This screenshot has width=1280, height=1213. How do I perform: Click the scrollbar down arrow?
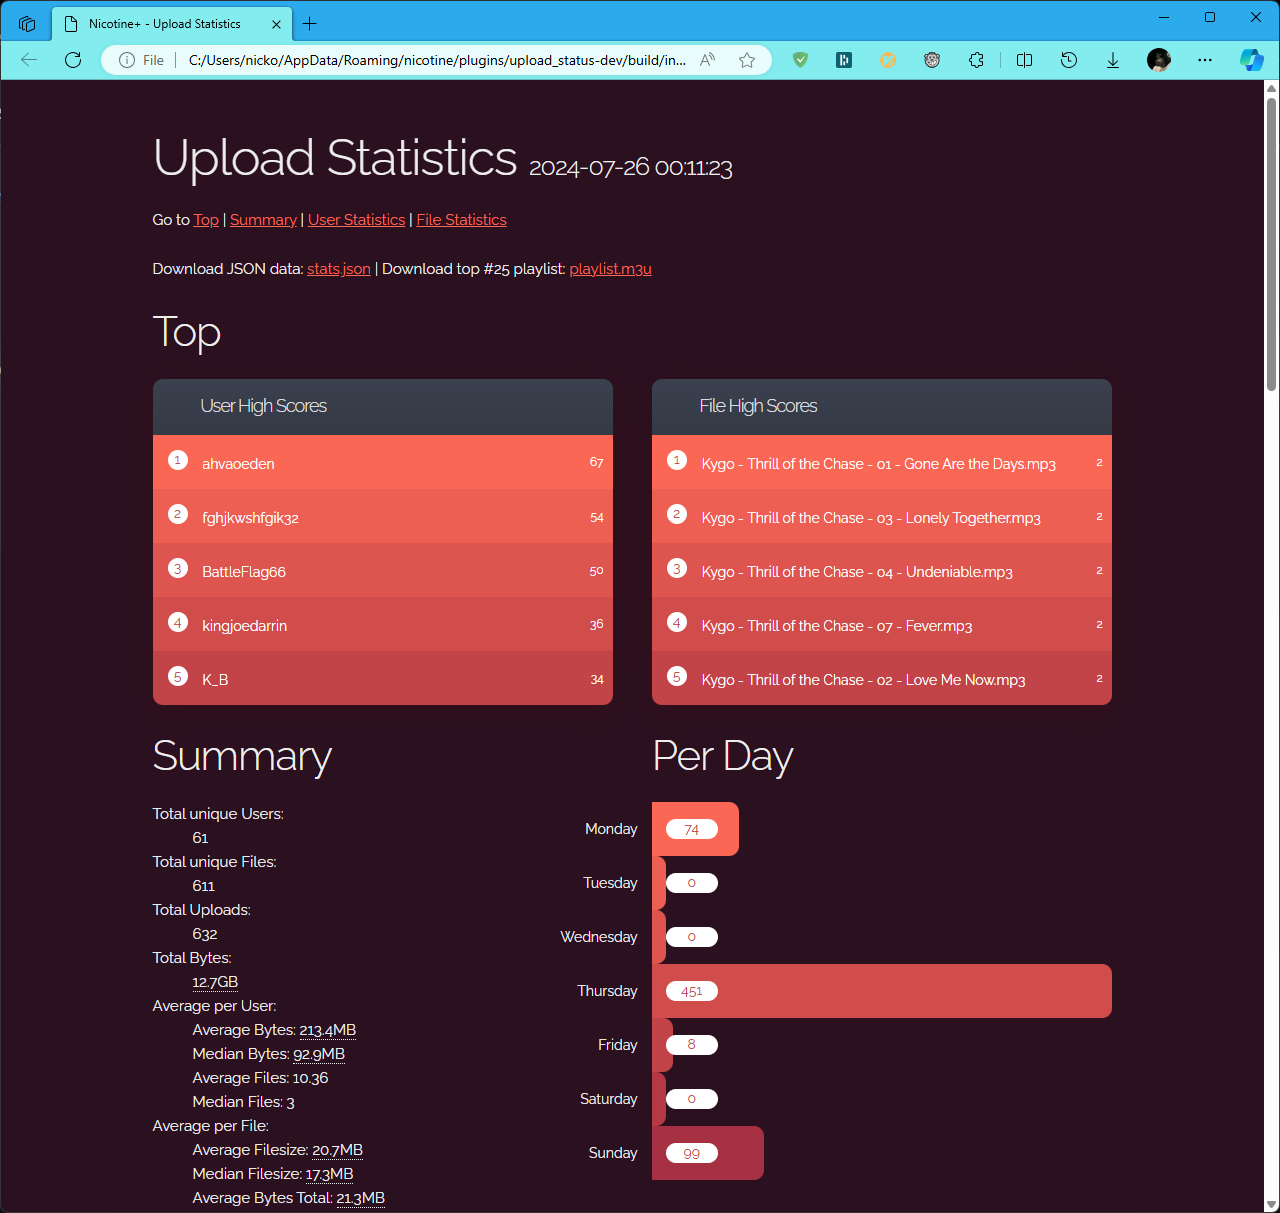tap(1272, 1204)
